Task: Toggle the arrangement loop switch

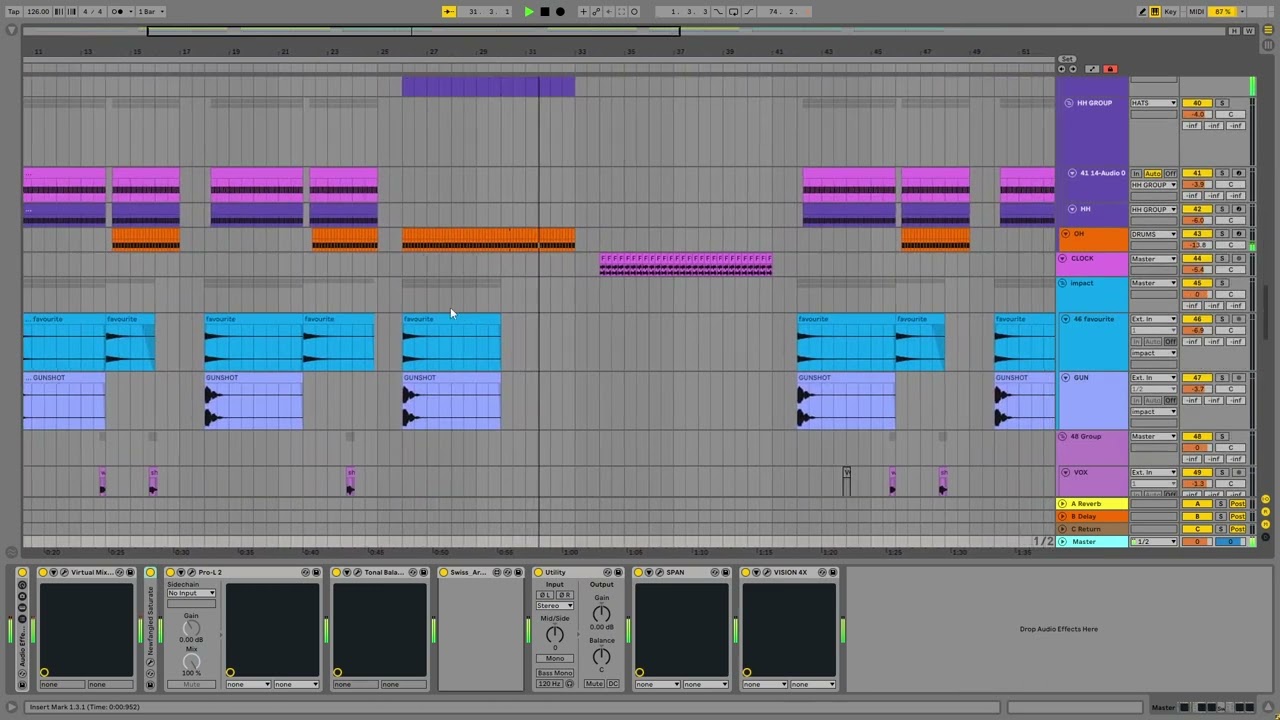Action: 733,11
